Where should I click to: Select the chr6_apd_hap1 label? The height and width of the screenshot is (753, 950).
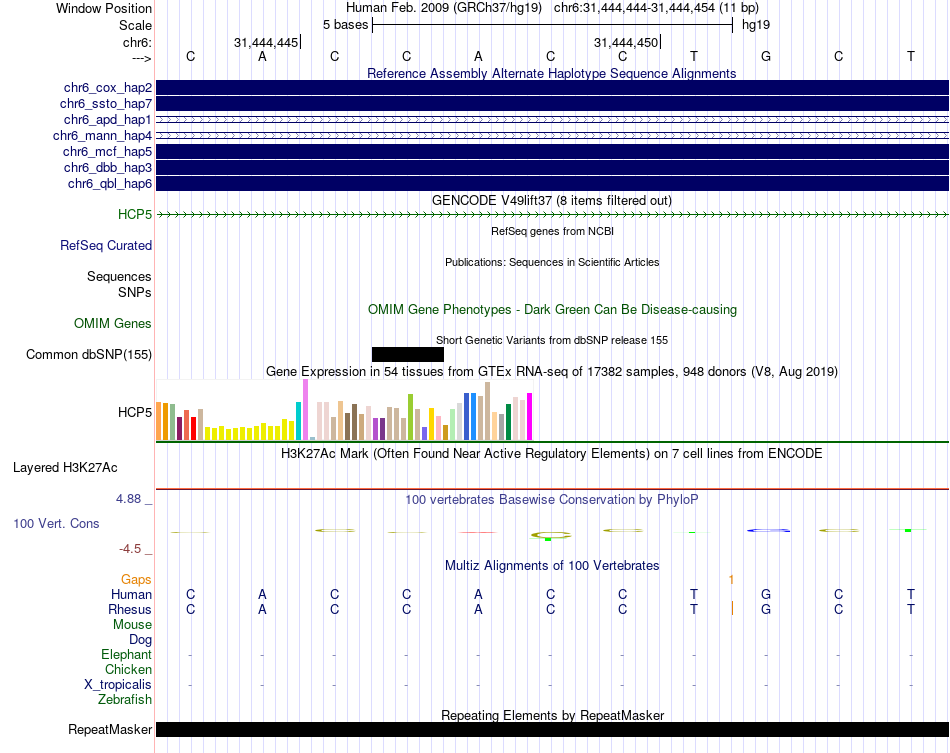[108, 119]
